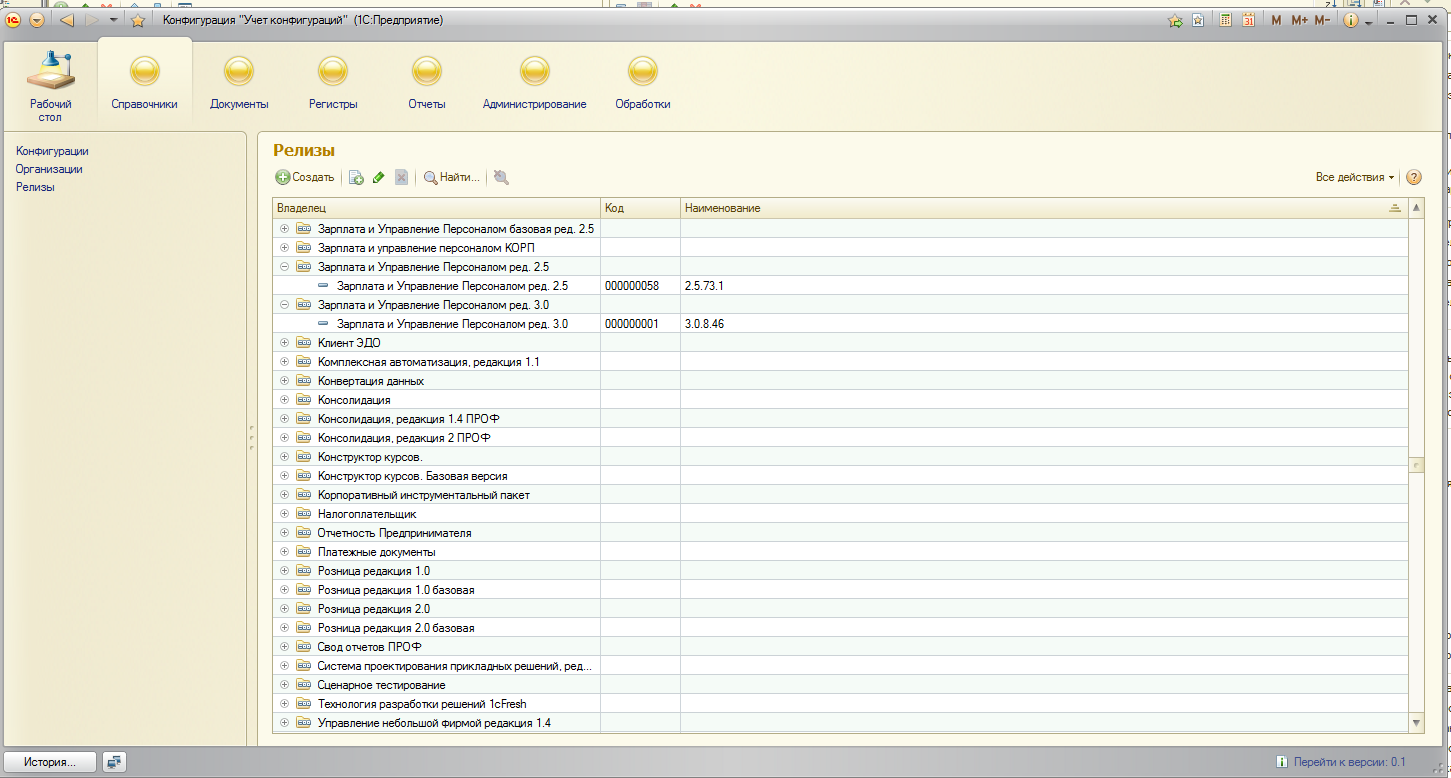Click the M memory button
This screenshot has width=1451, height=778.
1276,20
